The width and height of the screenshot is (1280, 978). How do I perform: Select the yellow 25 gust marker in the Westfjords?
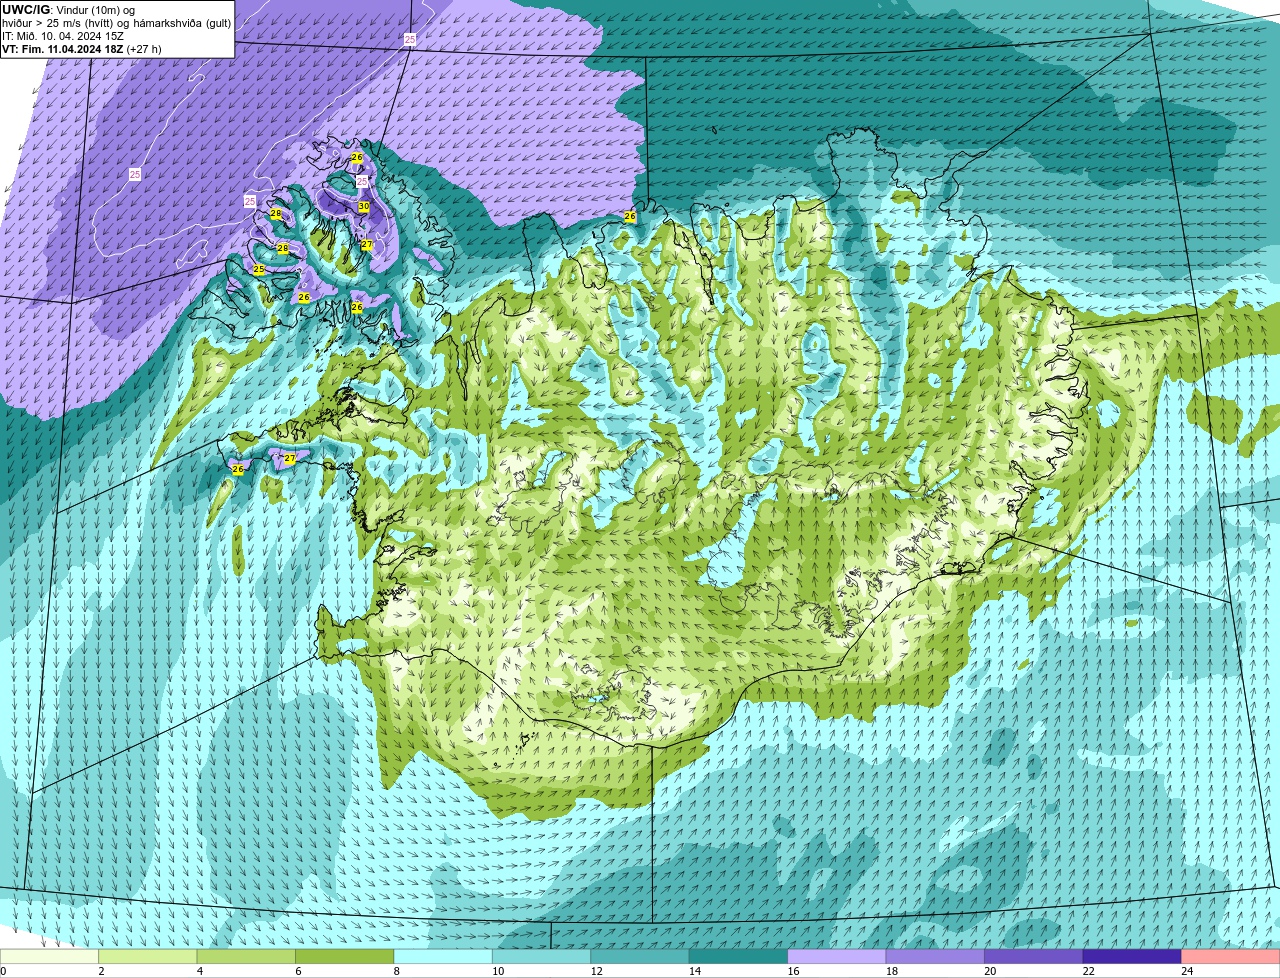click(259, 270)
